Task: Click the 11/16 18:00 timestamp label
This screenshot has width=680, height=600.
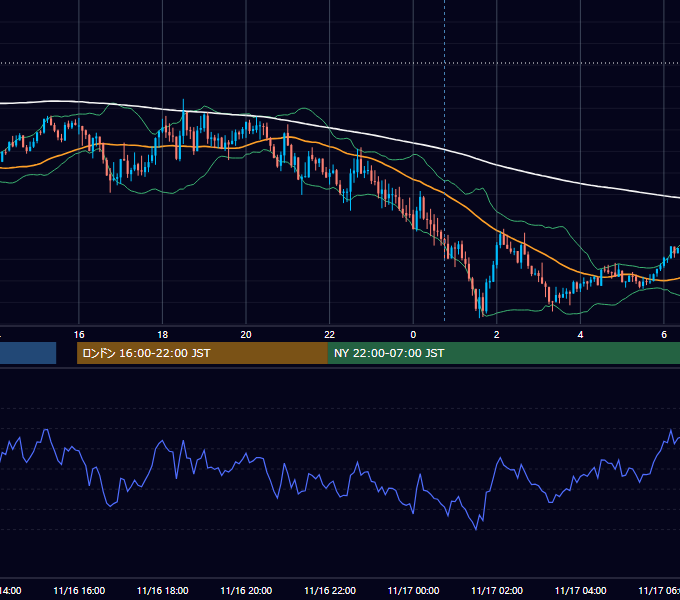Action: pyautogui.click(x=163, y=591)
